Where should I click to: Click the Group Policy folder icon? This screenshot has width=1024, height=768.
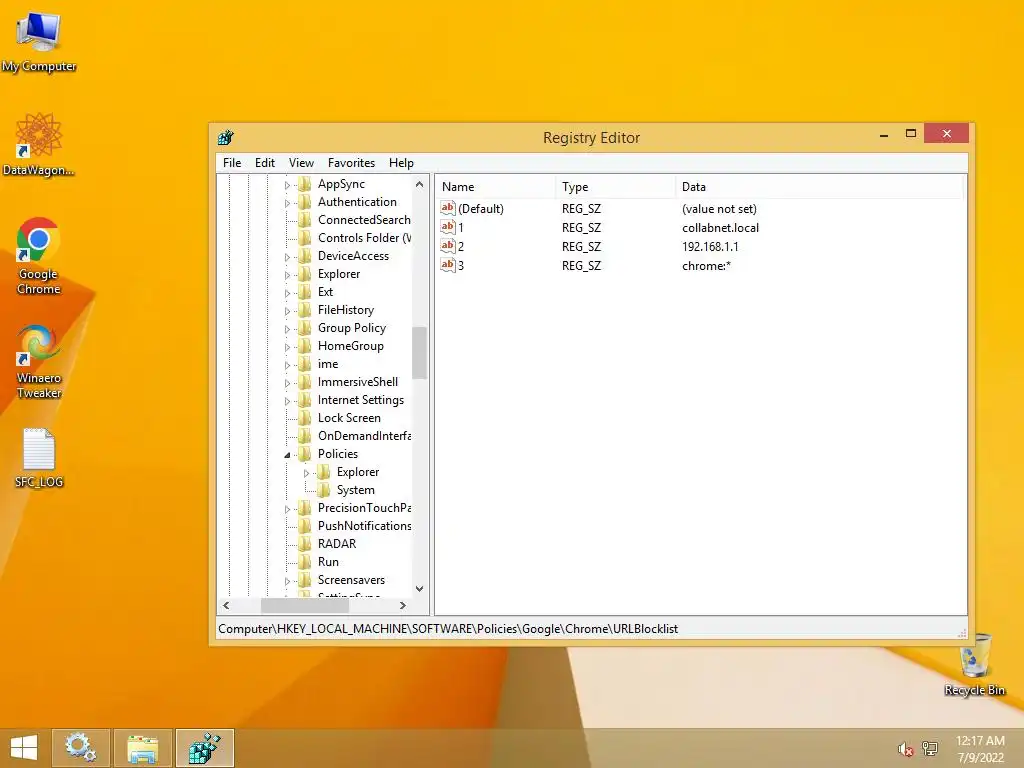[x=305, y=328]
